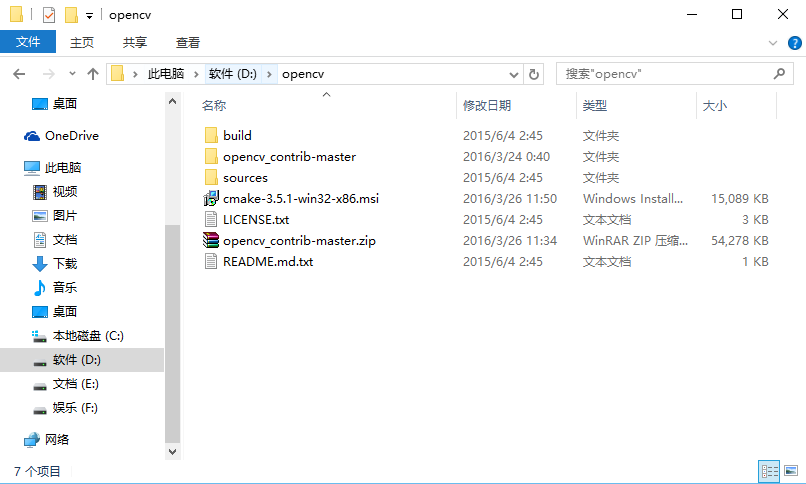
Task: Click 软件 (D:) in the address bar
Action: click(233, 74)
